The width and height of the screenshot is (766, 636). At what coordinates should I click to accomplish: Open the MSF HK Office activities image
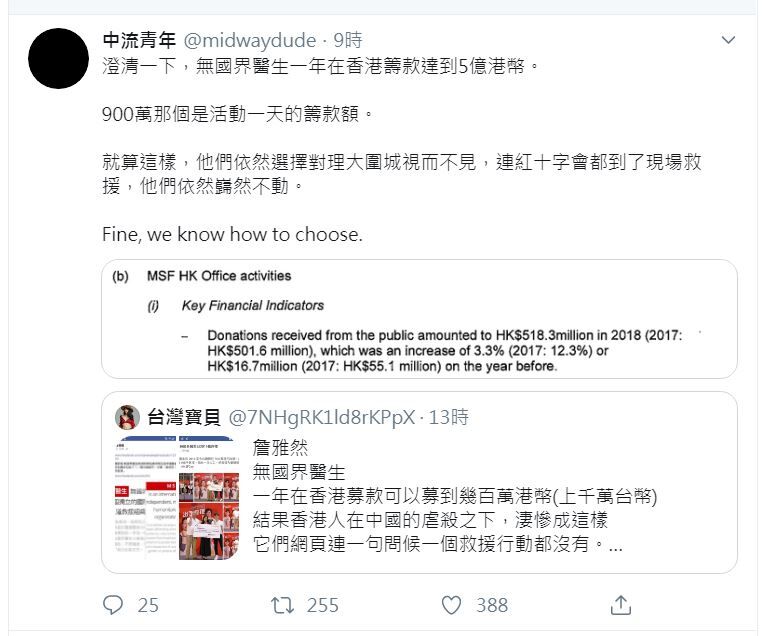419,319
